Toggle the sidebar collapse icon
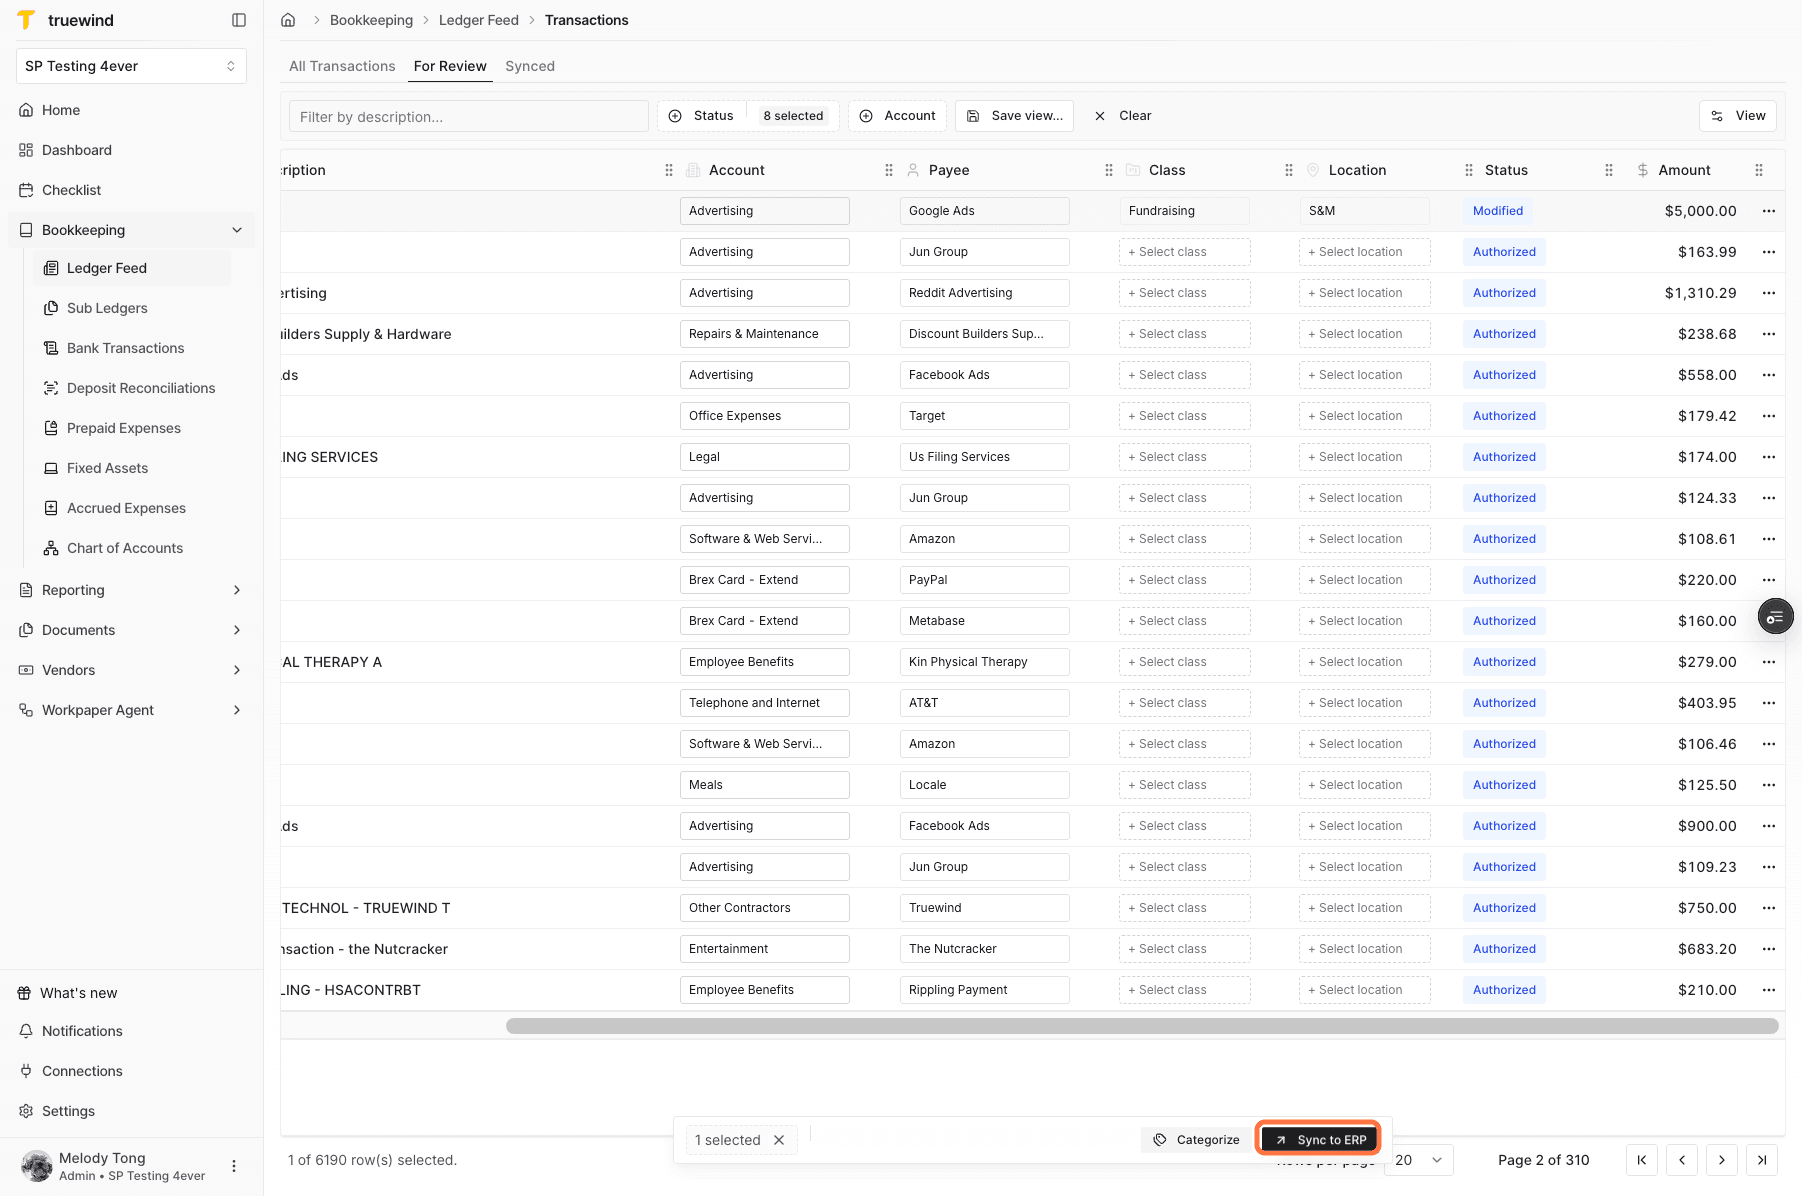The width and height of the screenshot is (1802, 1196). tap(239, 20)
